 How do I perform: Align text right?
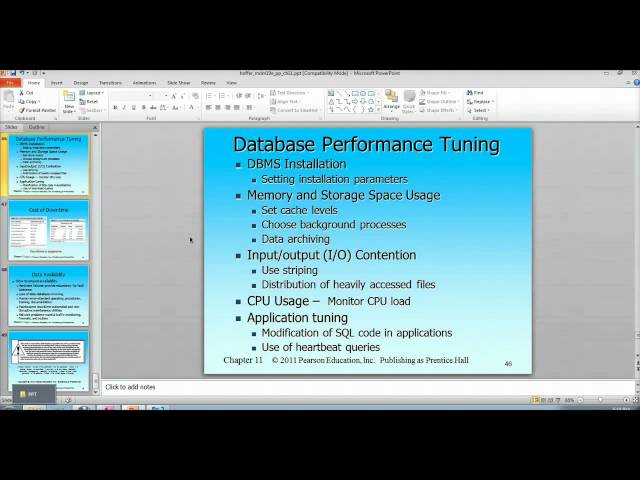227,108
